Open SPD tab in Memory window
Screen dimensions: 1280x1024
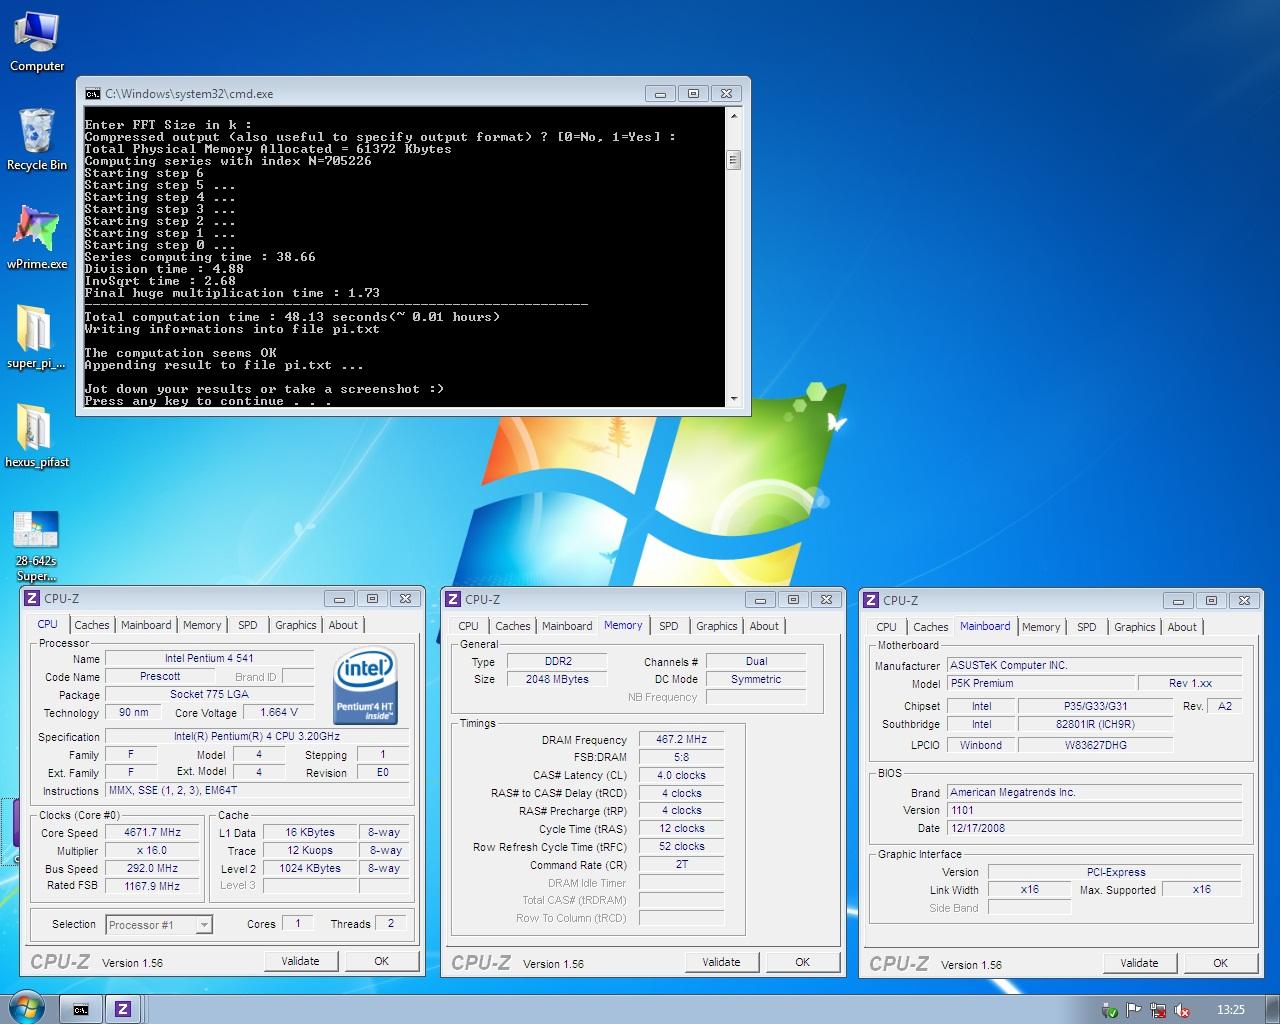[x=669, y=626]
